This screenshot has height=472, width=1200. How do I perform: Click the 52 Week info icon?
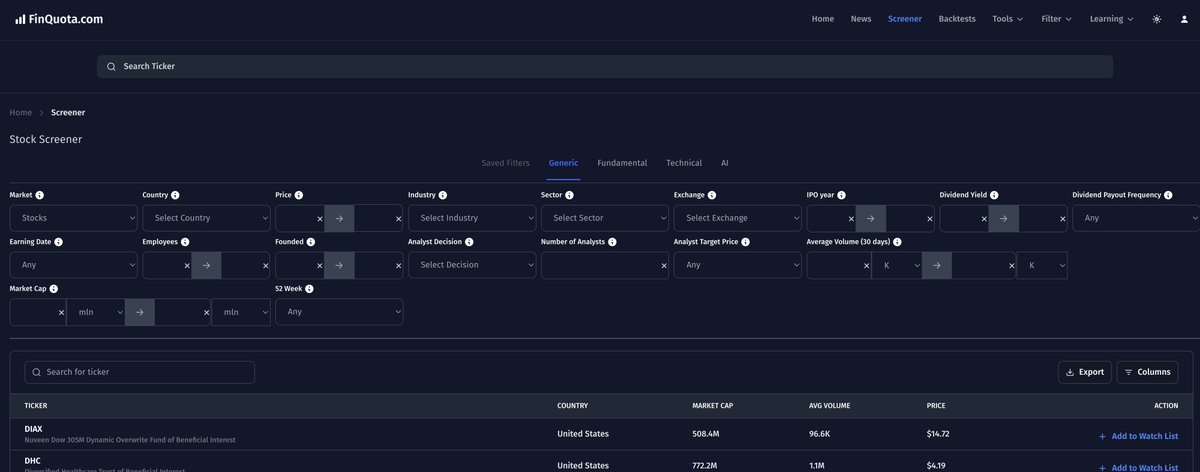[309, 288]
